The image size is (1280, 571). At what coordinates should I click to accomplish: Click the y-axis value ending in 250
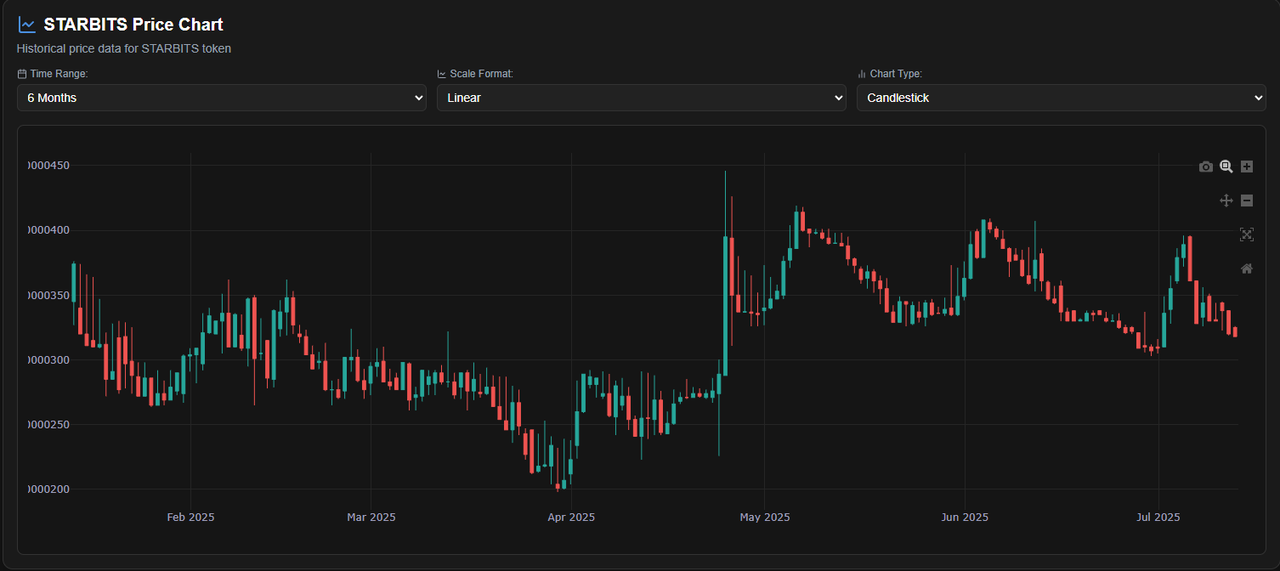click(48, 425)
